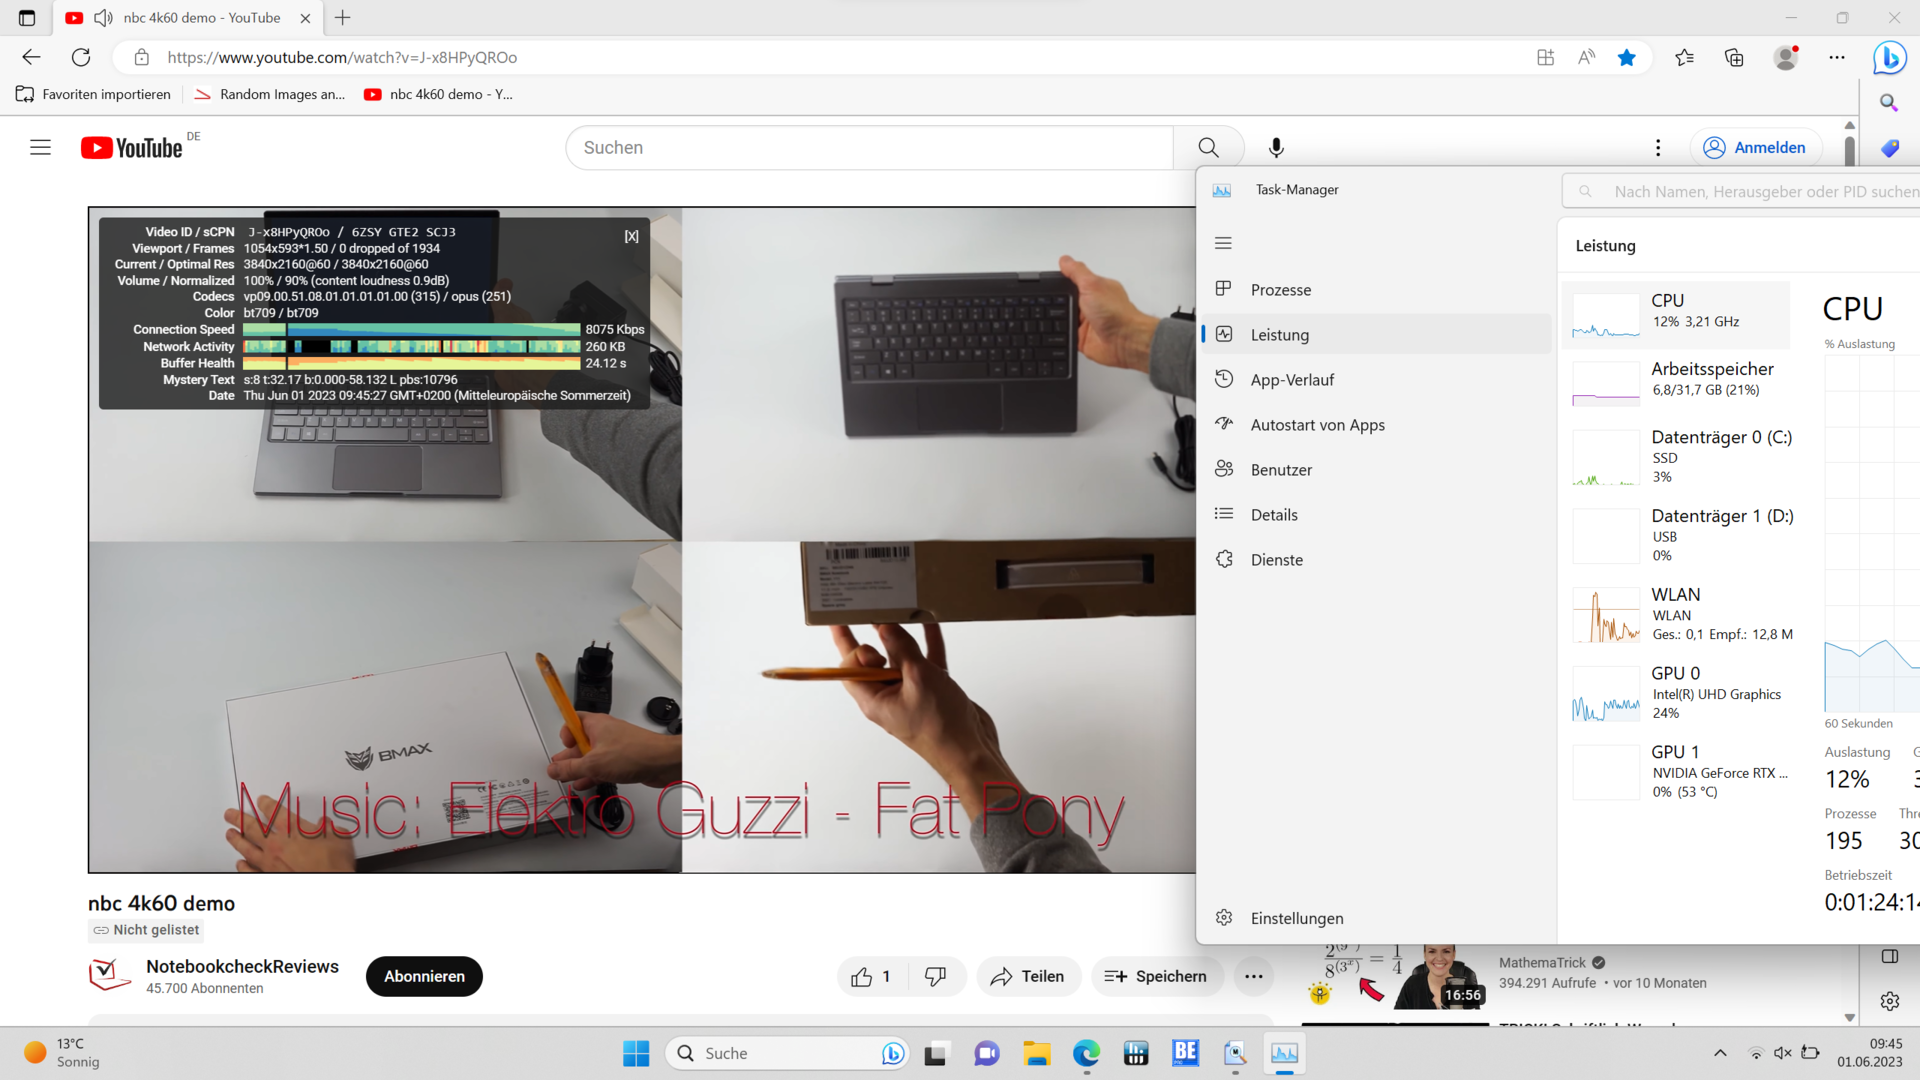Select GPU 1 NVIDIA GeForce entry
This screenshot has height=1080, width=1920.
1676,771
